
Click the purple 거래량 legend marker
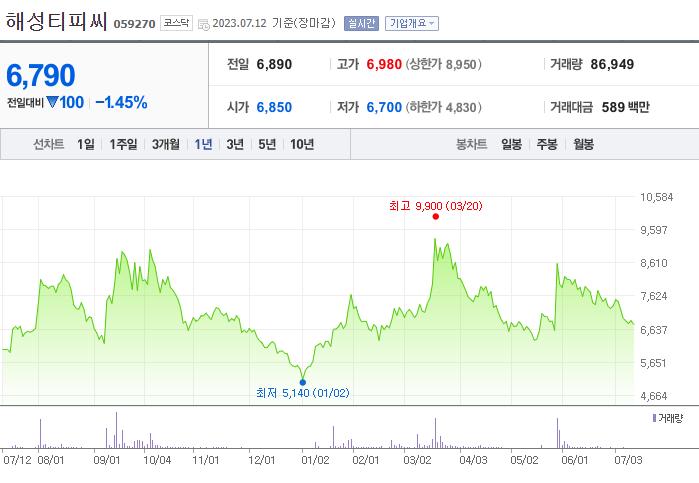(654, 418)
